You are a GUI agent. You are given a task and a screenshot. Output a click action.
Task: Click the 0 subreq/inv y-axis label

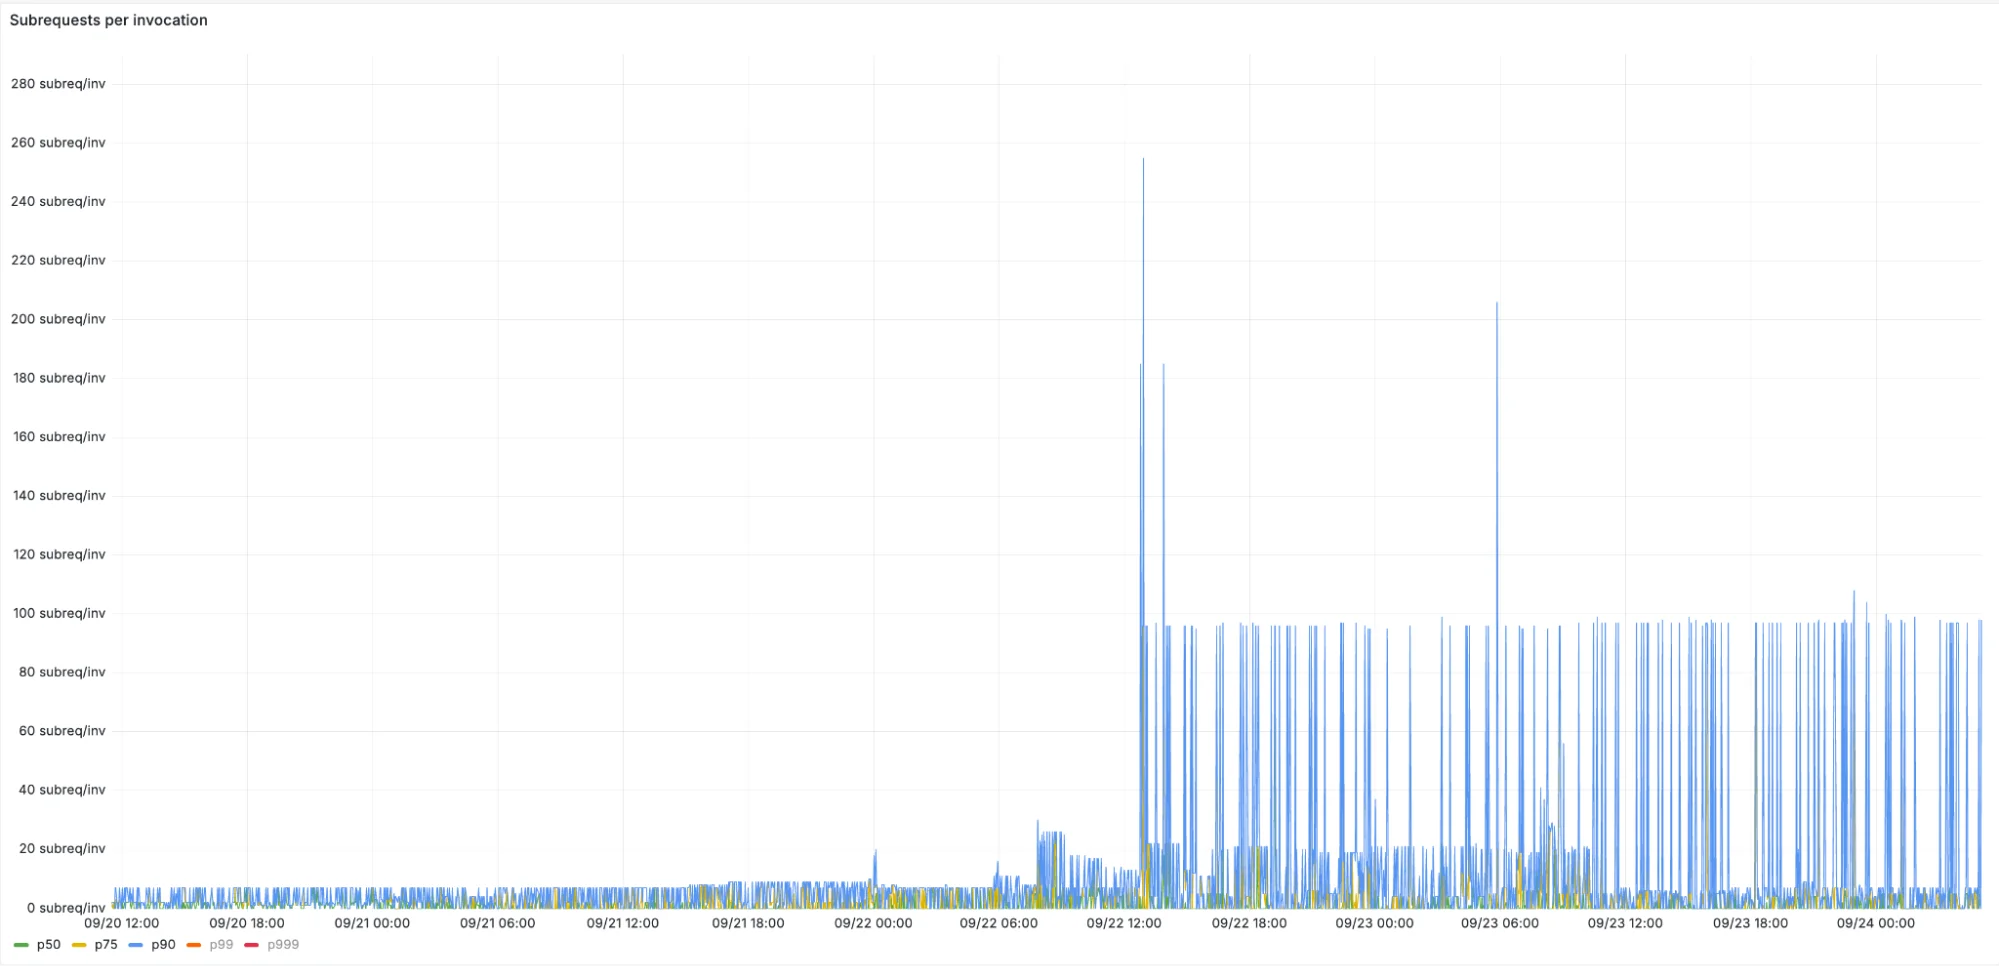[x=66, y=908]
